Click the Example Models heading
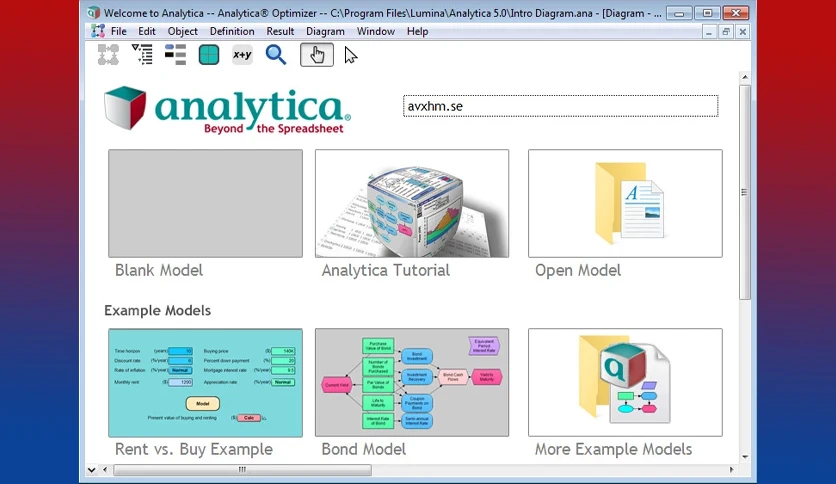Image resolution: width=836 pixels, height=484 pixels. click(x=157, y=310)
